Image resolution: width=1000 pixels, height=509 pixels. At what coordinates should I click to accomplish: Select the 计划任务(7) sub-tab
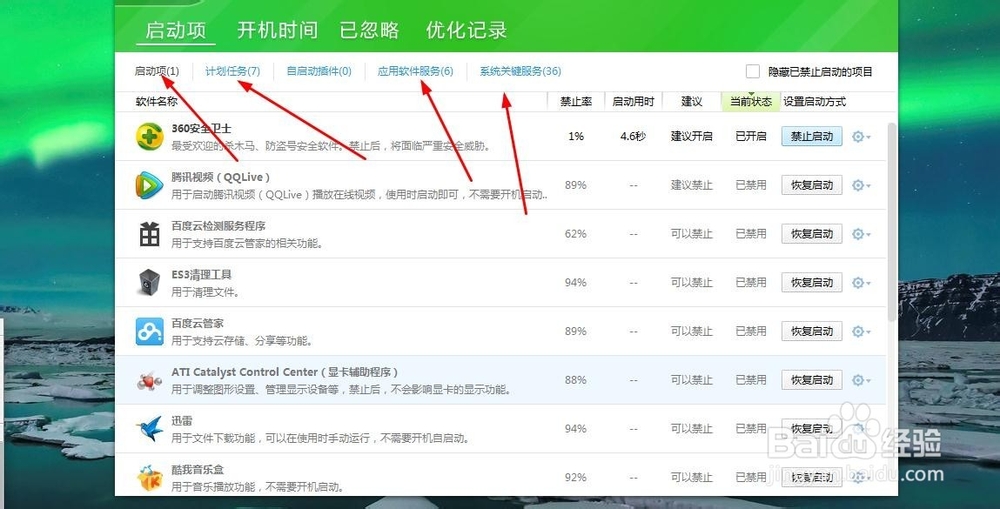click(233, 71)
